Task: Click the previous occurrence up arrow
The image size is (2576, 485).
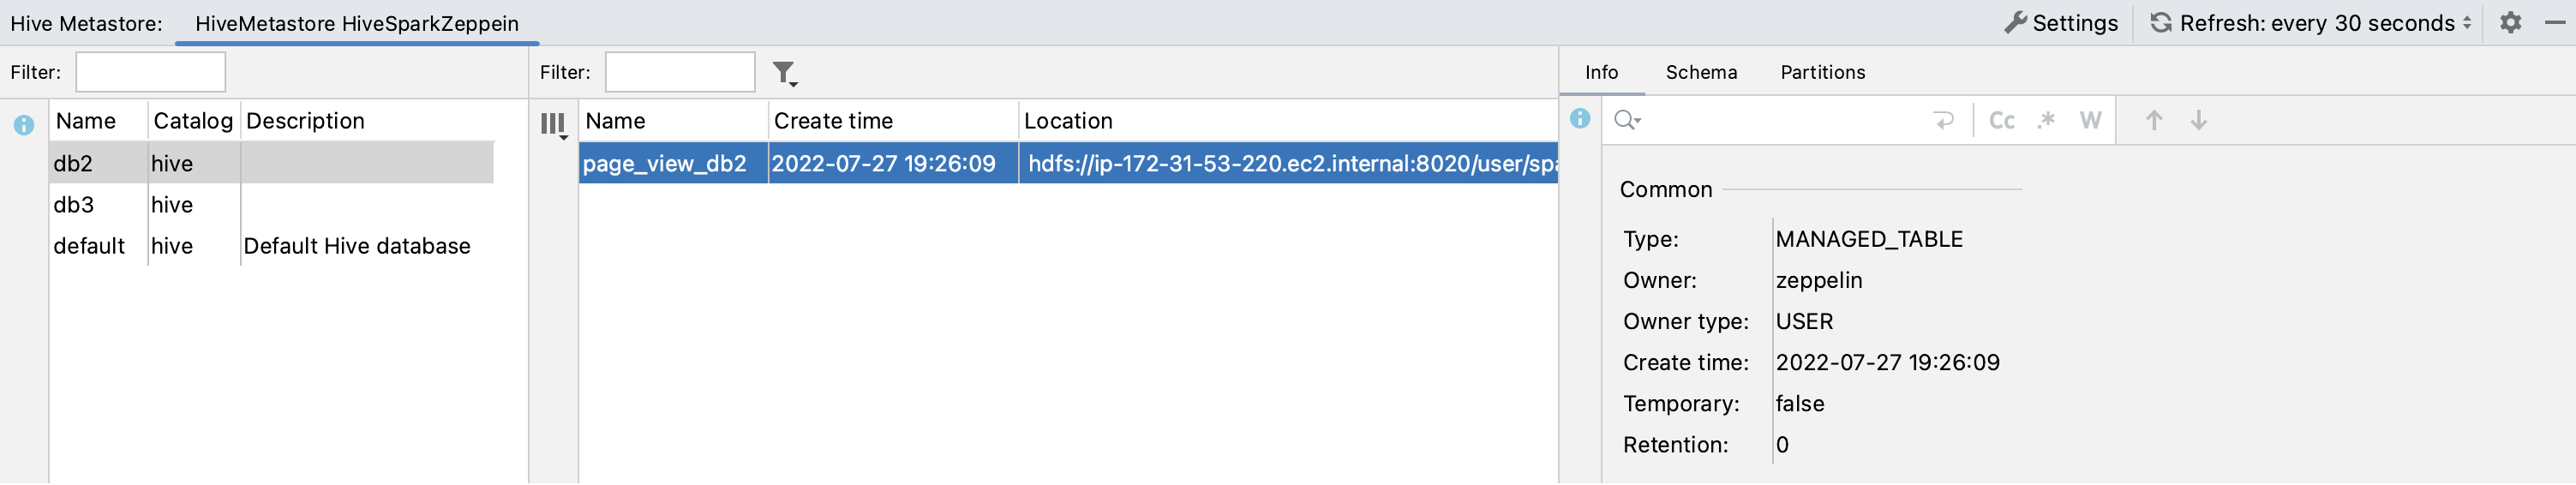Action: [2154, 121]
